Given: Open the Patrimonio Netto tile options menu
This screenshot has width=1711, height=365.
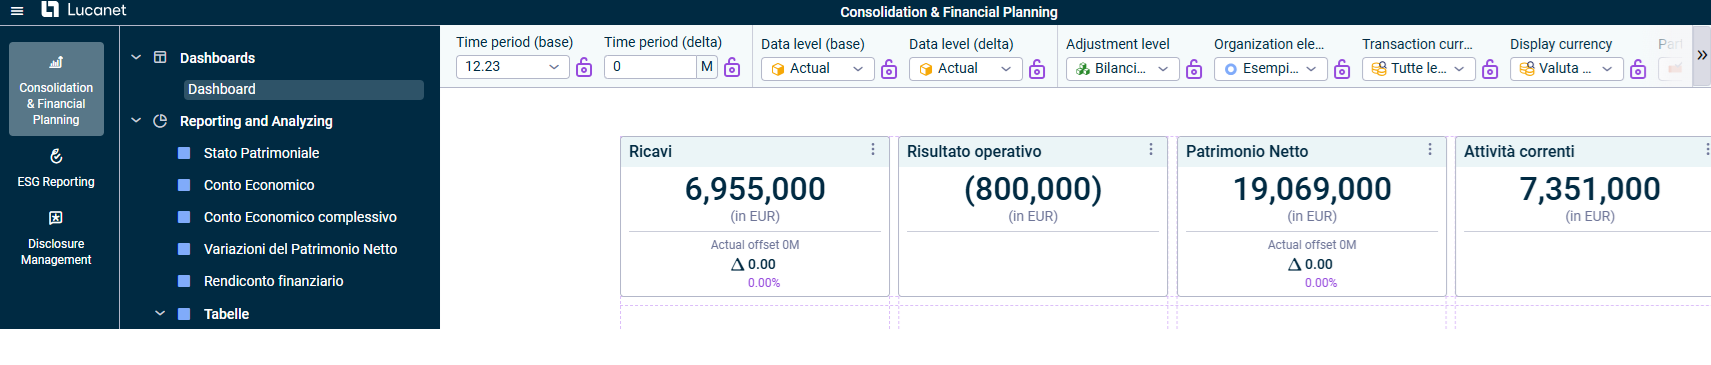Looking at the screenshot, I should [x=1430, y=149].
